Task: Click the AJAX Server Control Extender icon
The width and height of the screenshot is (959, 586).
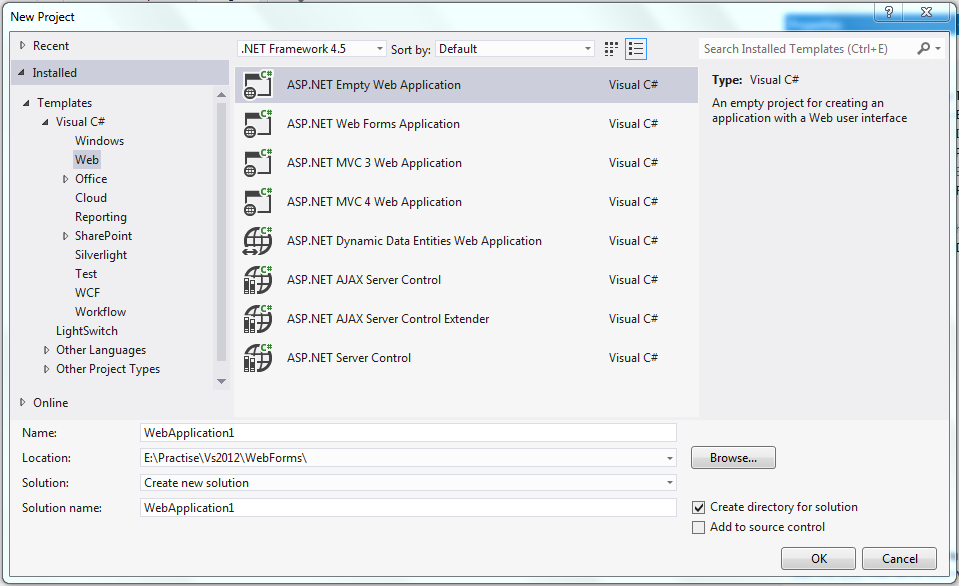Action: [257, 319]
